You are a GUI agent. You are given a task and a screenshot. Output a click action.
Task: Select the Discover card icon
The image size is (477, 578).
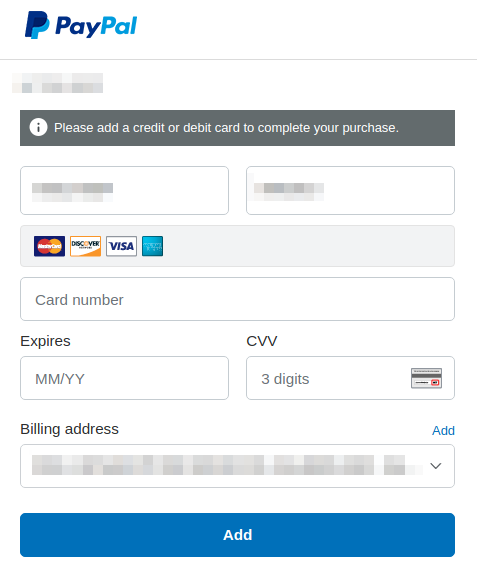[x=86, y=246]
